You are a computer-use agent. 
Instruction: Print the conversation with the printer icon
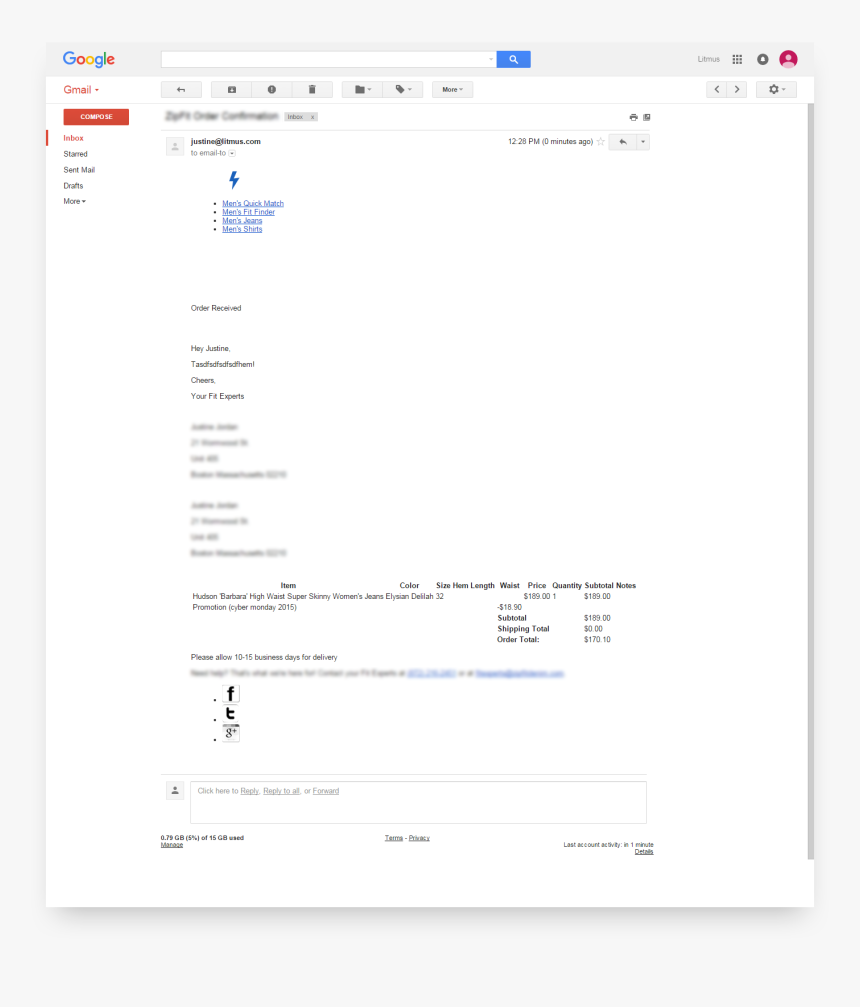click(633, 117)
